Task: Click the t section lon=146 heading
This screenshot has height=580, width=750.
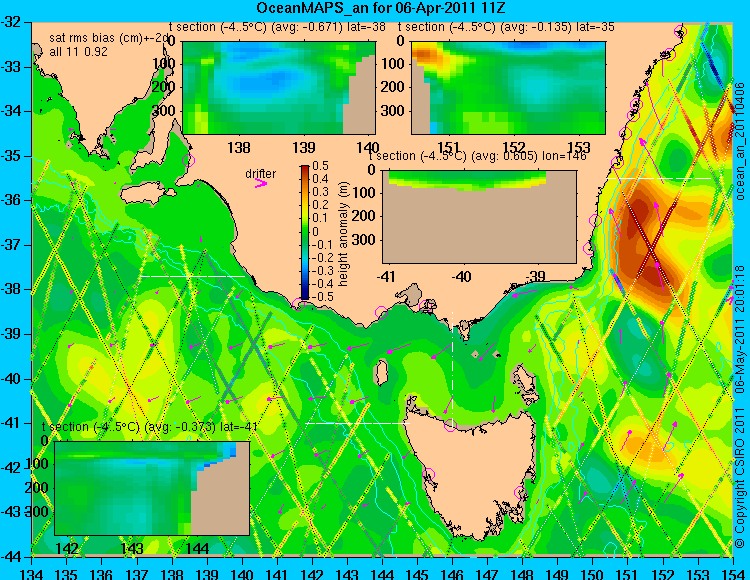Action: coord(477,156)
